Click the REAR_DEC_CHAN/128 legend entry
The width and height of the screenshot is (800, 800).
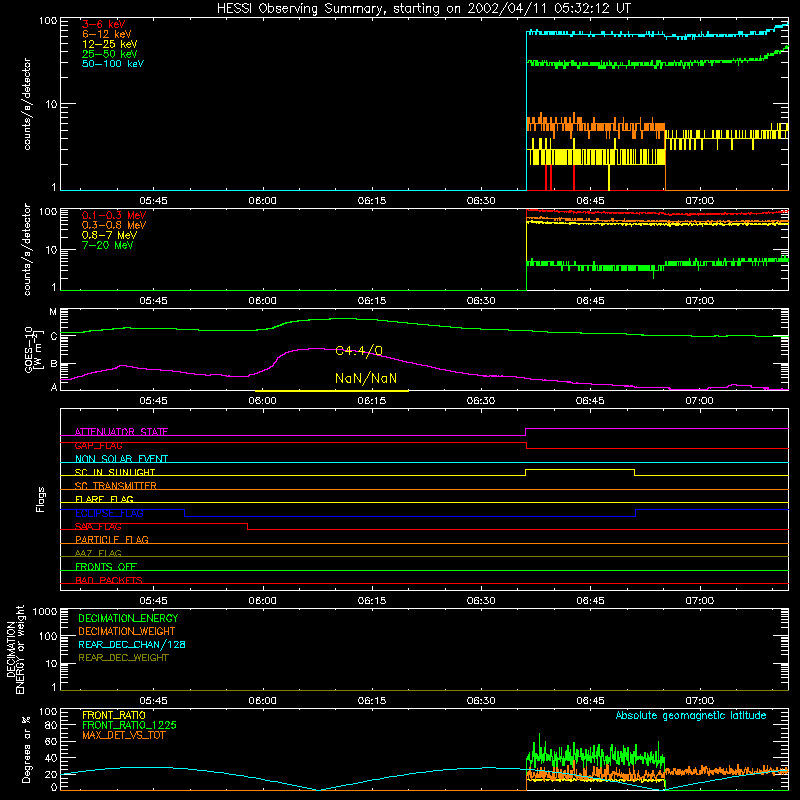tap(132, 644)
